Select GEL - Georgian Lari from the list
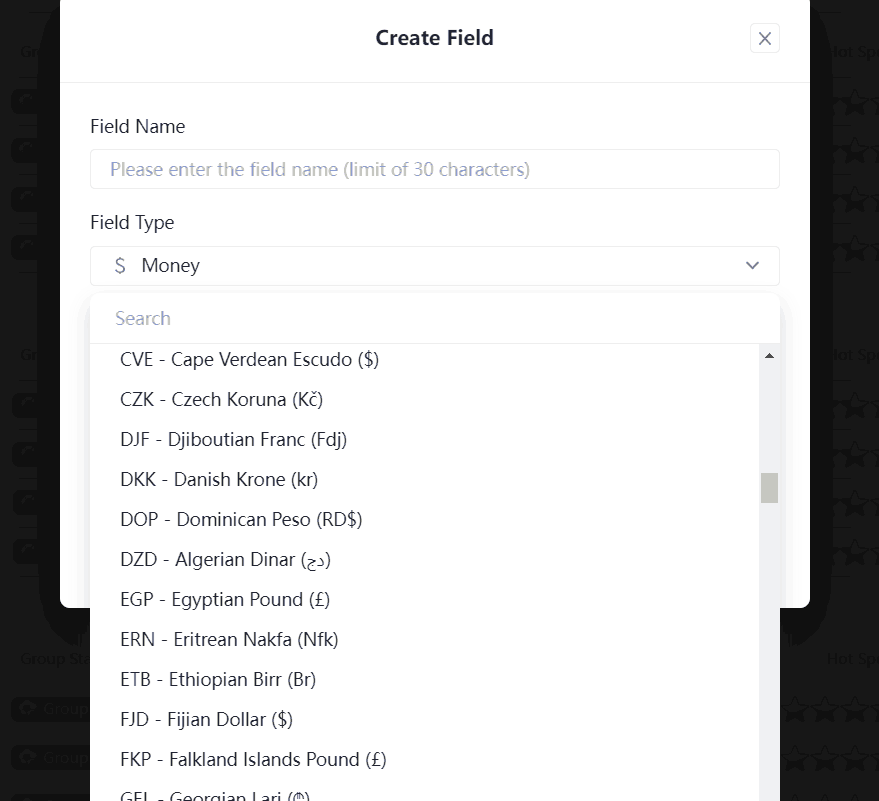Viewport: 879px width, 801px height. click(213, 793)
